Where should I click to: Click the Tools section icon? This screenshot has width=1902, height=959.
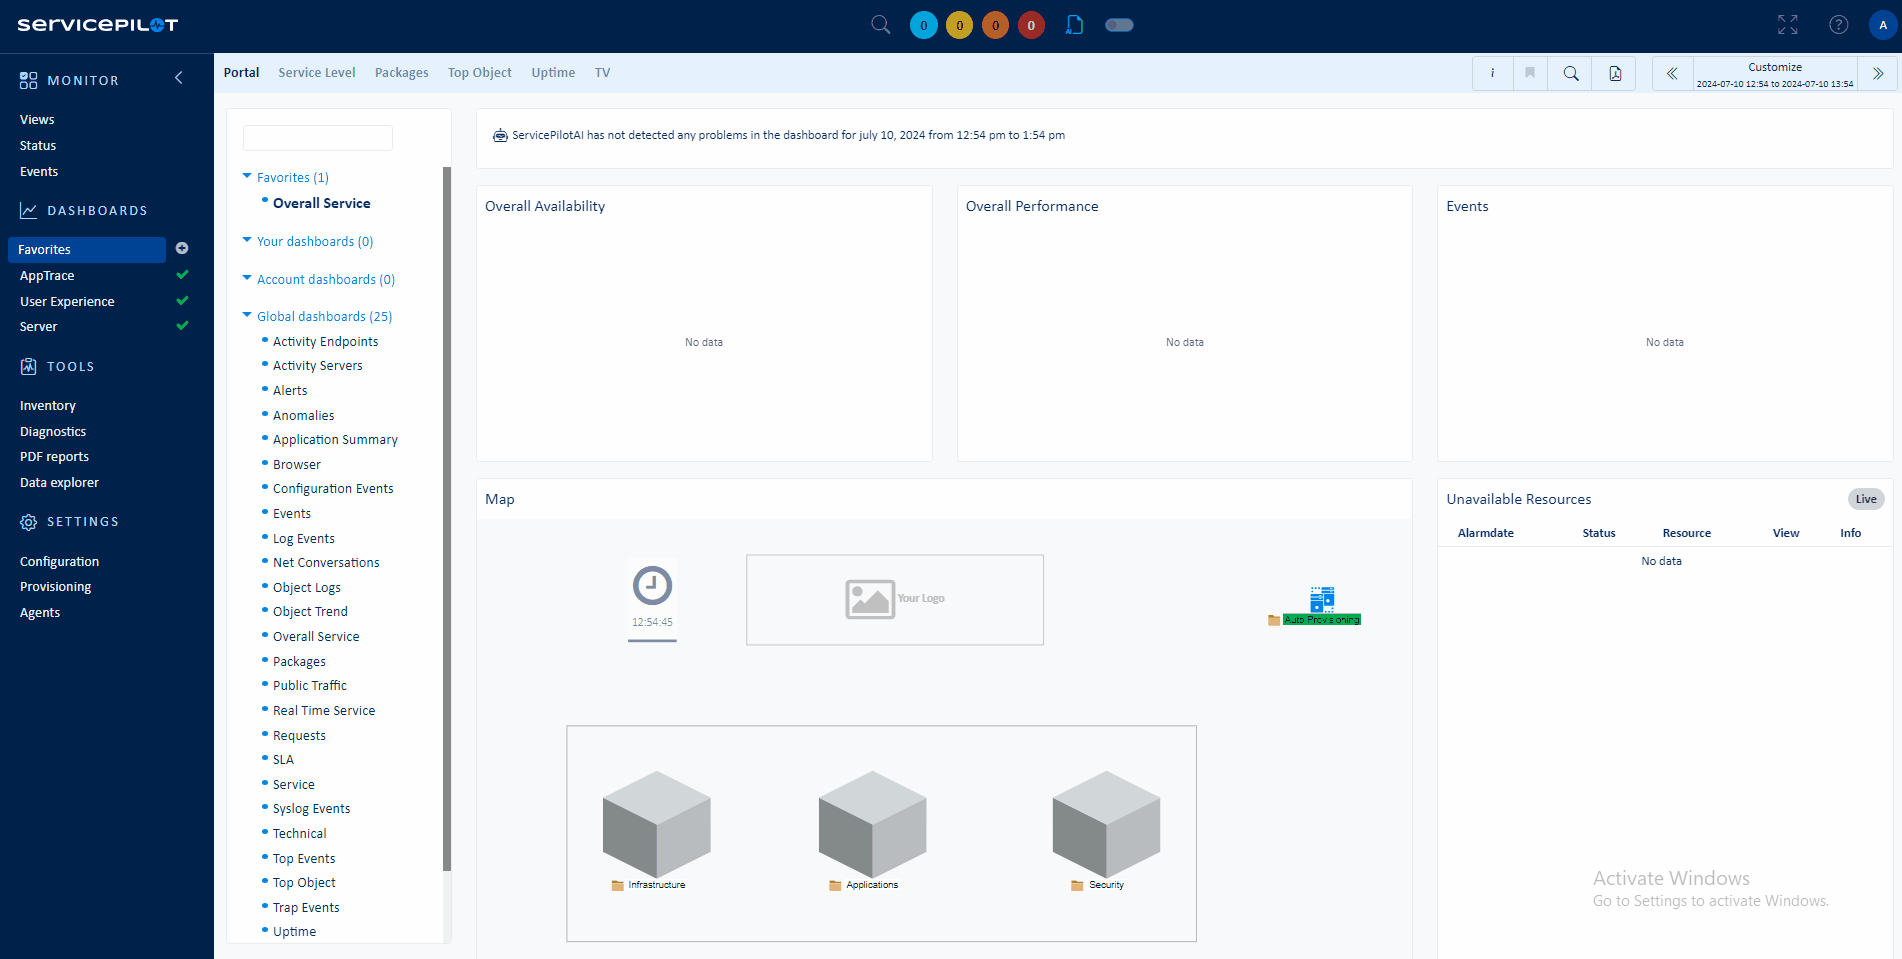tap(28, 366)
